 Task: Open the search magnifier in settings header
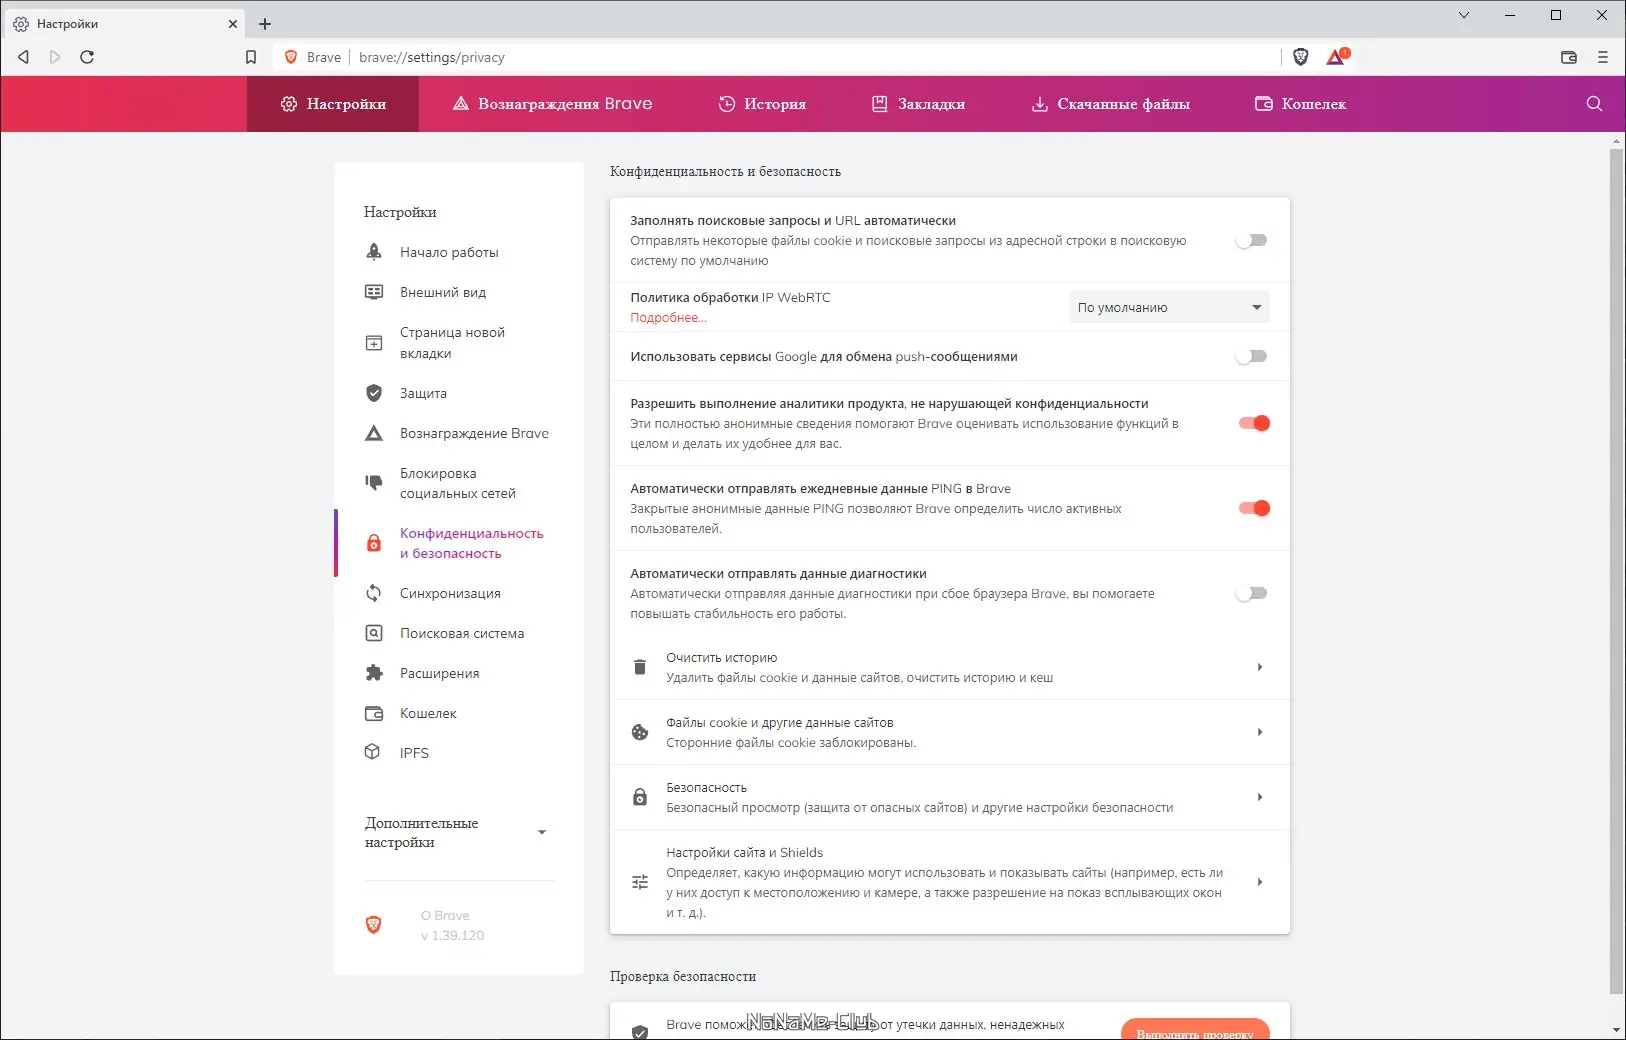point(1591,103)
